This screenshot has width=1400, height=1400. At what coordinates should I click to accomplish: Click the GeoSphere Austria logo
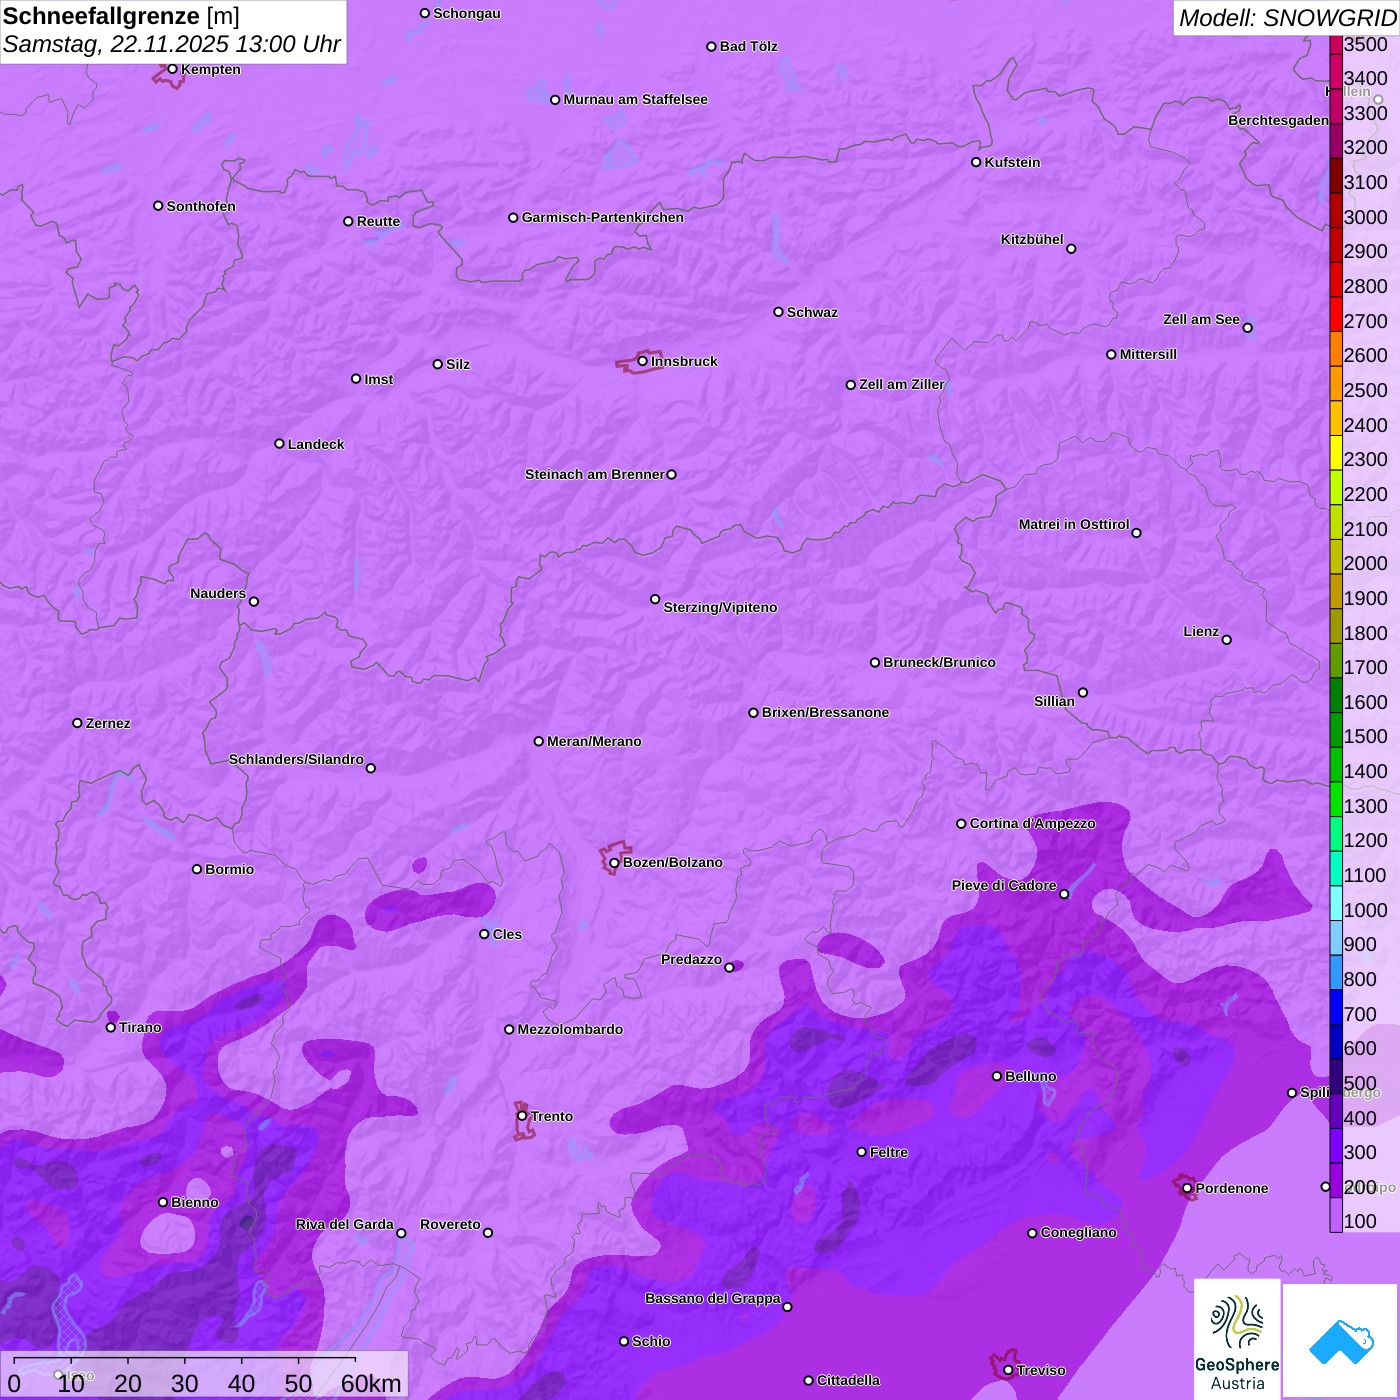1237,1339
